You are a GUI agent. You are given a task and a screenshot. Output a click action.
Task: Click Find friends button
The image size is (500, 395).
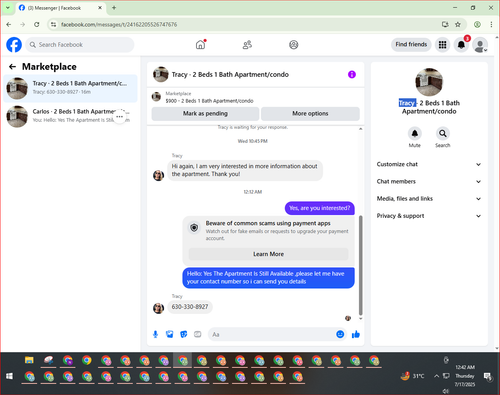coord(411,44)
